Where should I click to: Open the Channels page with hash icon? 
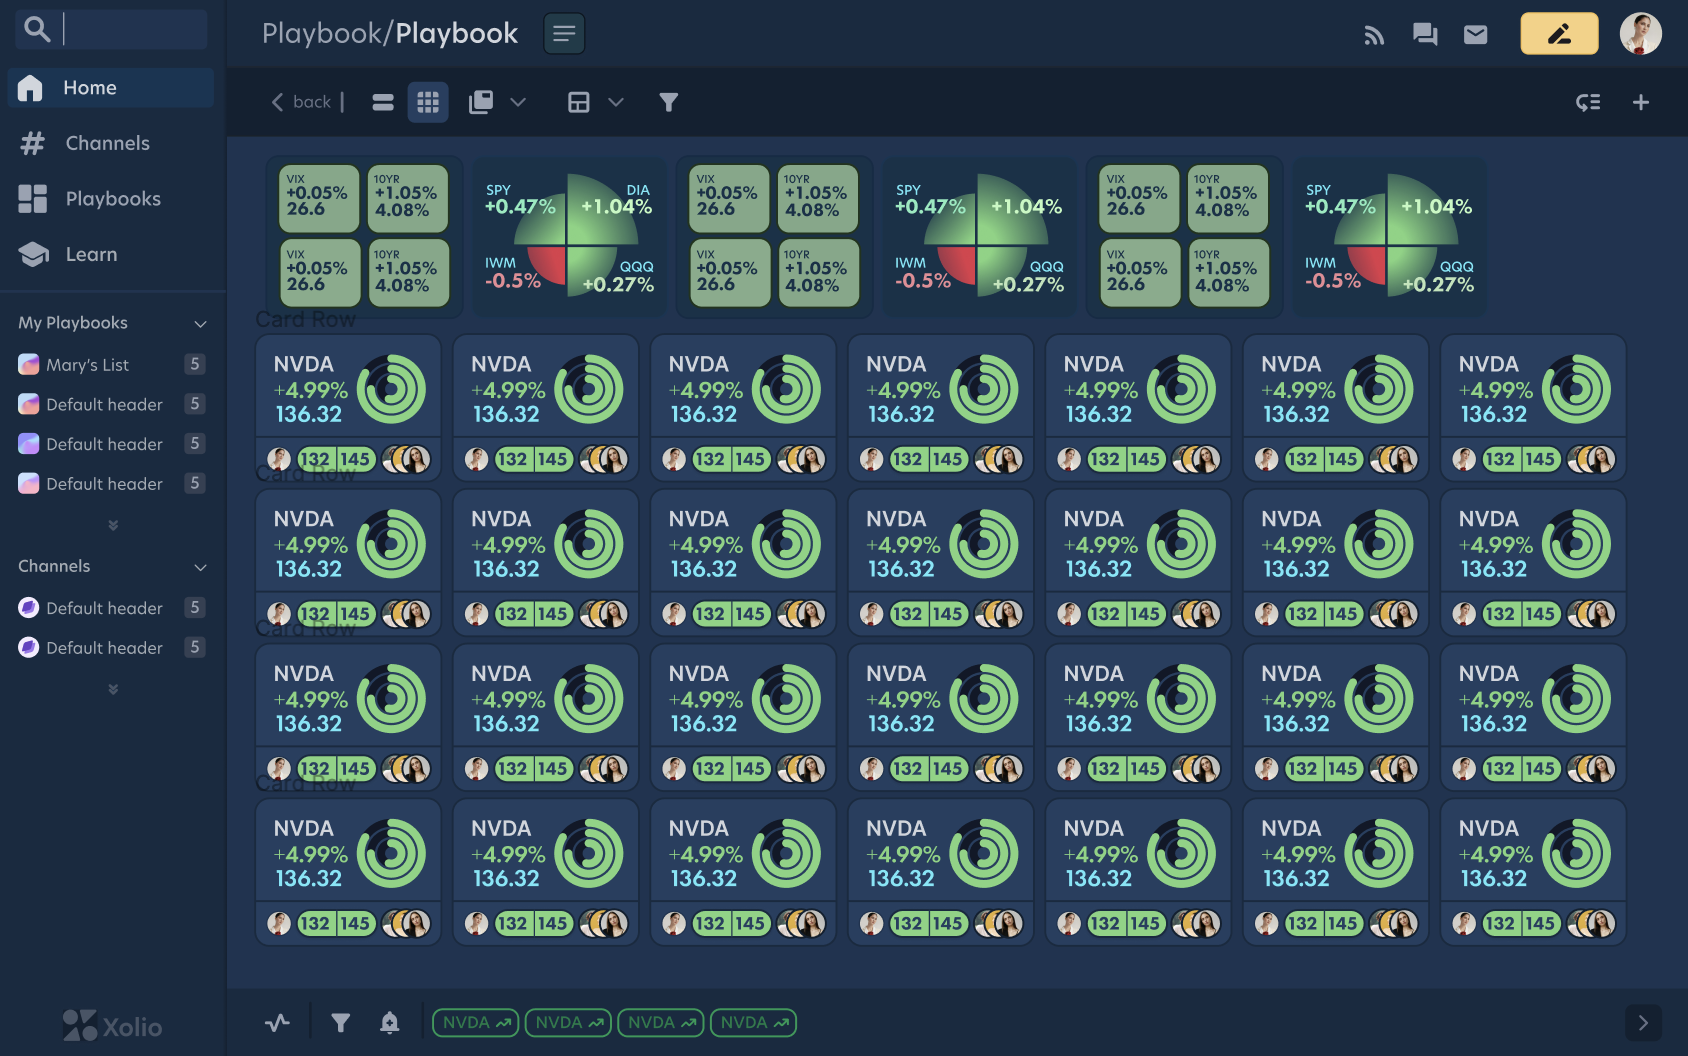click(x=111, y=143)
